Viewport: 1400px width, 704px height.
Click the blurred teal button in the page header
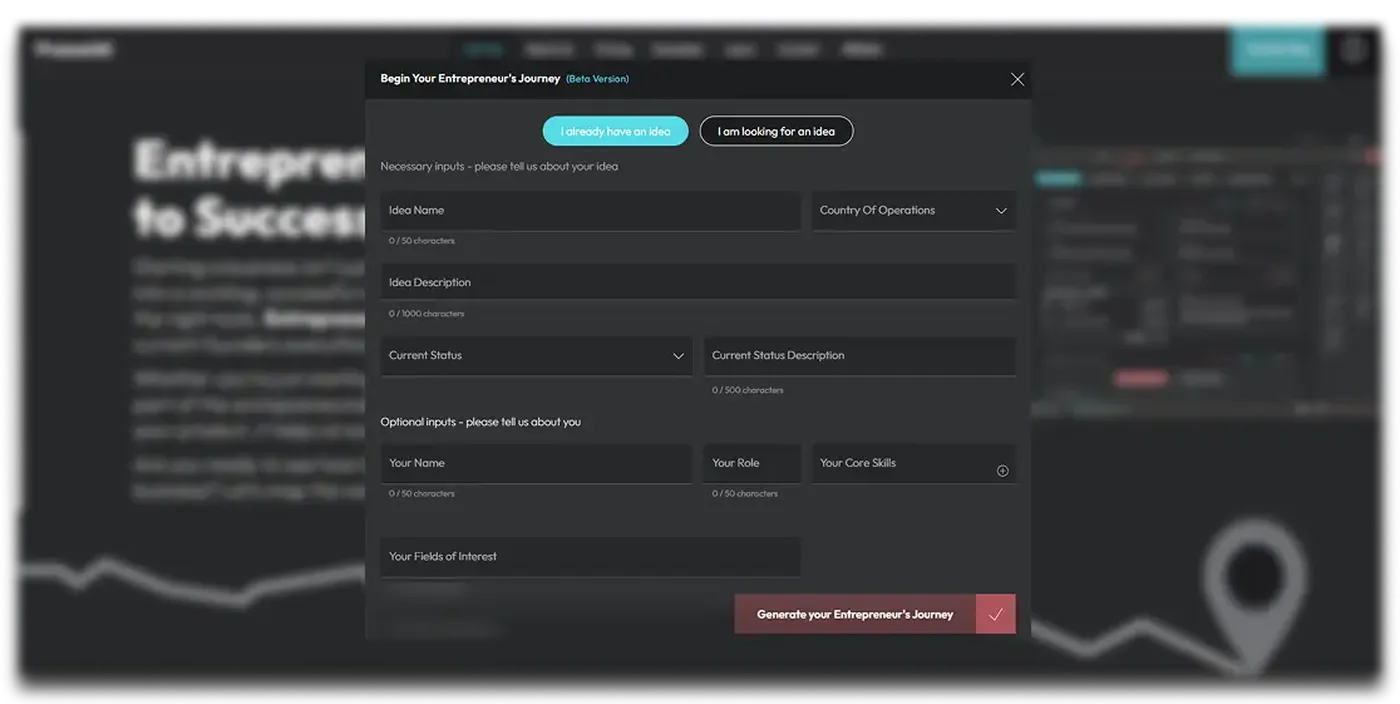1276,48
